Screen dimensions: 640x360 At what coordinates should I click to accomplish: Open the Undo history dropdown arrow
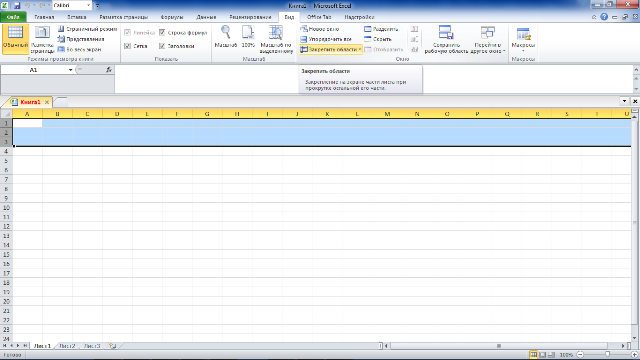pyautogui.click(x=34, y=6)
